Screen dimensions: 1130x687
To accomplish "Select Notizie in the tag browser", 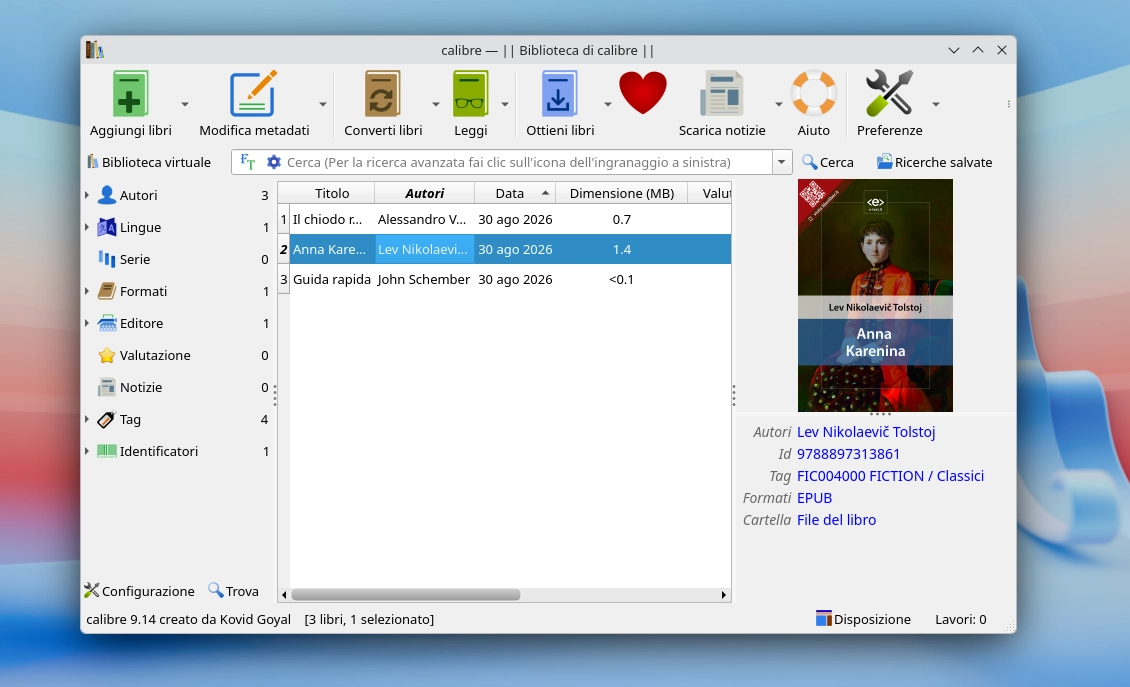I will click(x=141, y=387).
